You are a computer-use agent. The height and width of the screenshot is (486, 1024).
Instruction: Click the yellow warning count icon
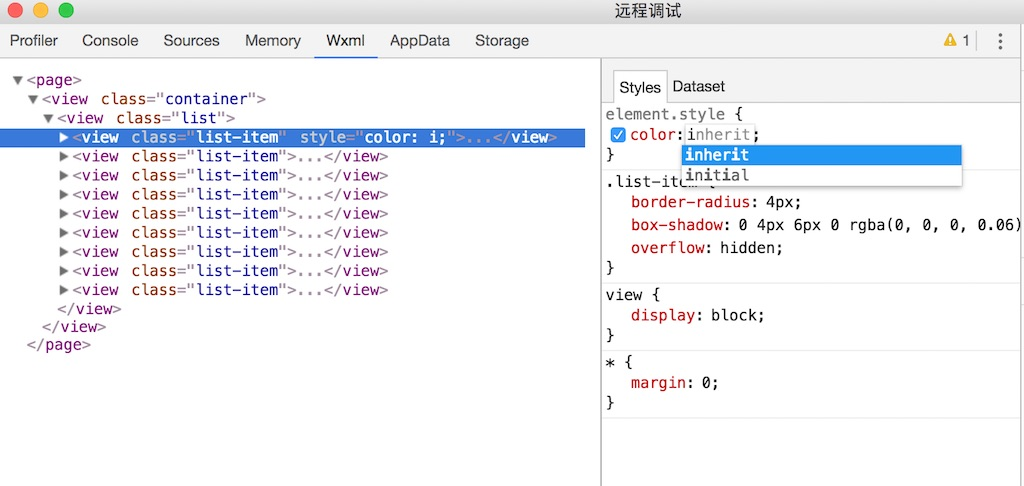956,41
